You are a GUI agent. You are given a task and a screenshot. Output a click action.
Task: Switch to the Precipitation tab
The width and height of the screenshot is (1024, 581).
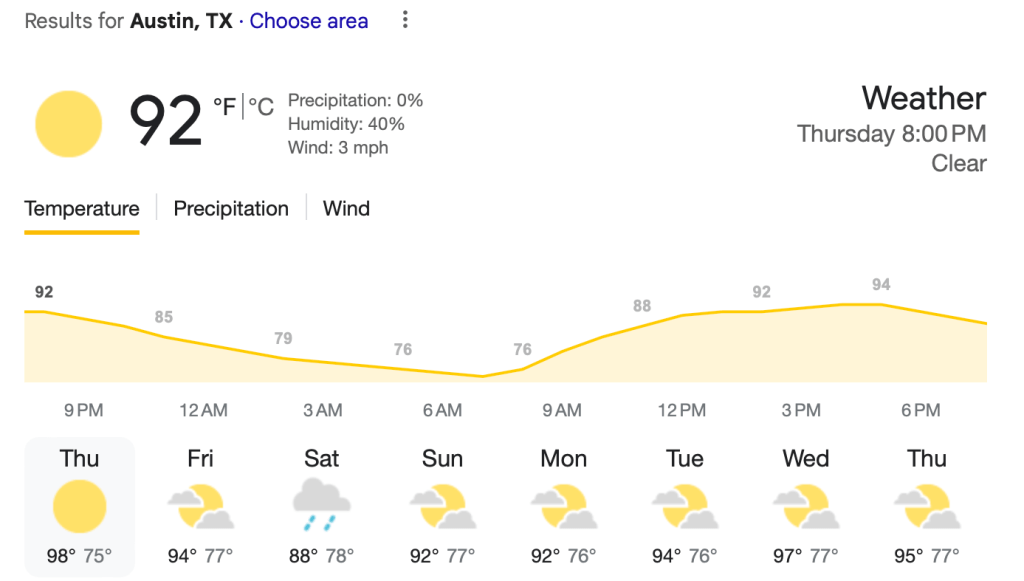(231, 209)
